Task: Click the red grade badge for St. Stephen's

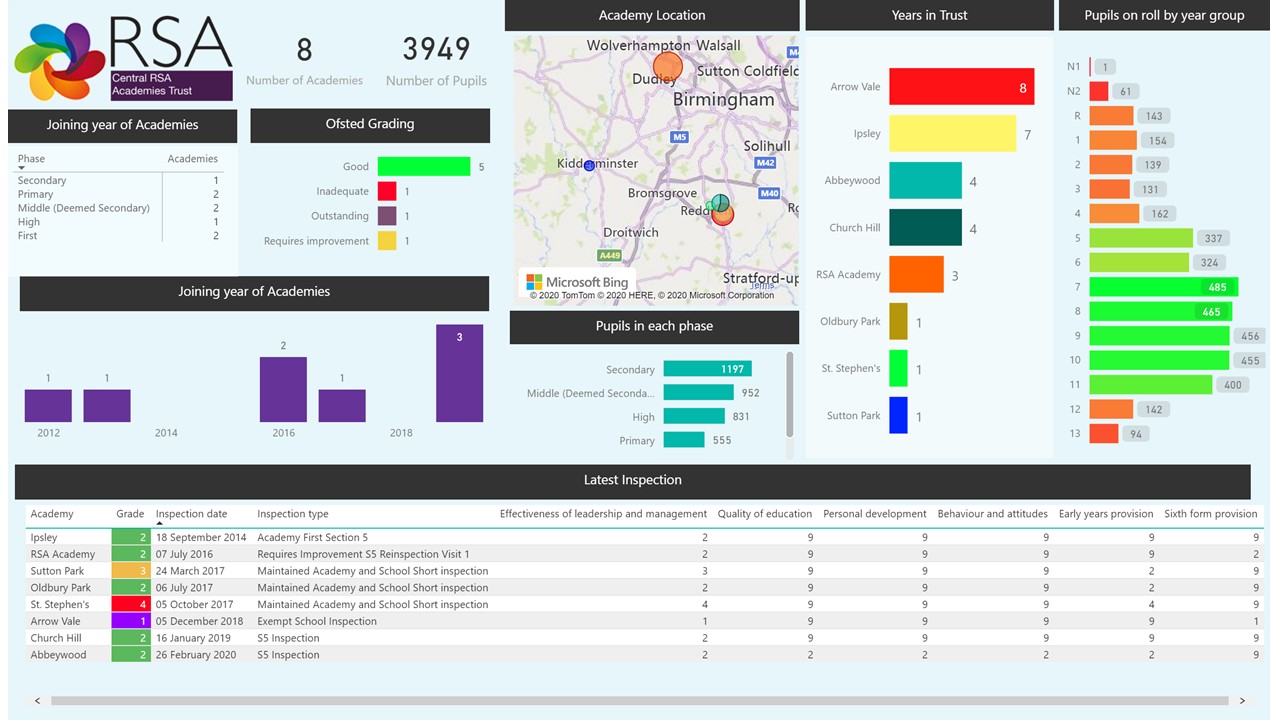Action: click(131, 604)
